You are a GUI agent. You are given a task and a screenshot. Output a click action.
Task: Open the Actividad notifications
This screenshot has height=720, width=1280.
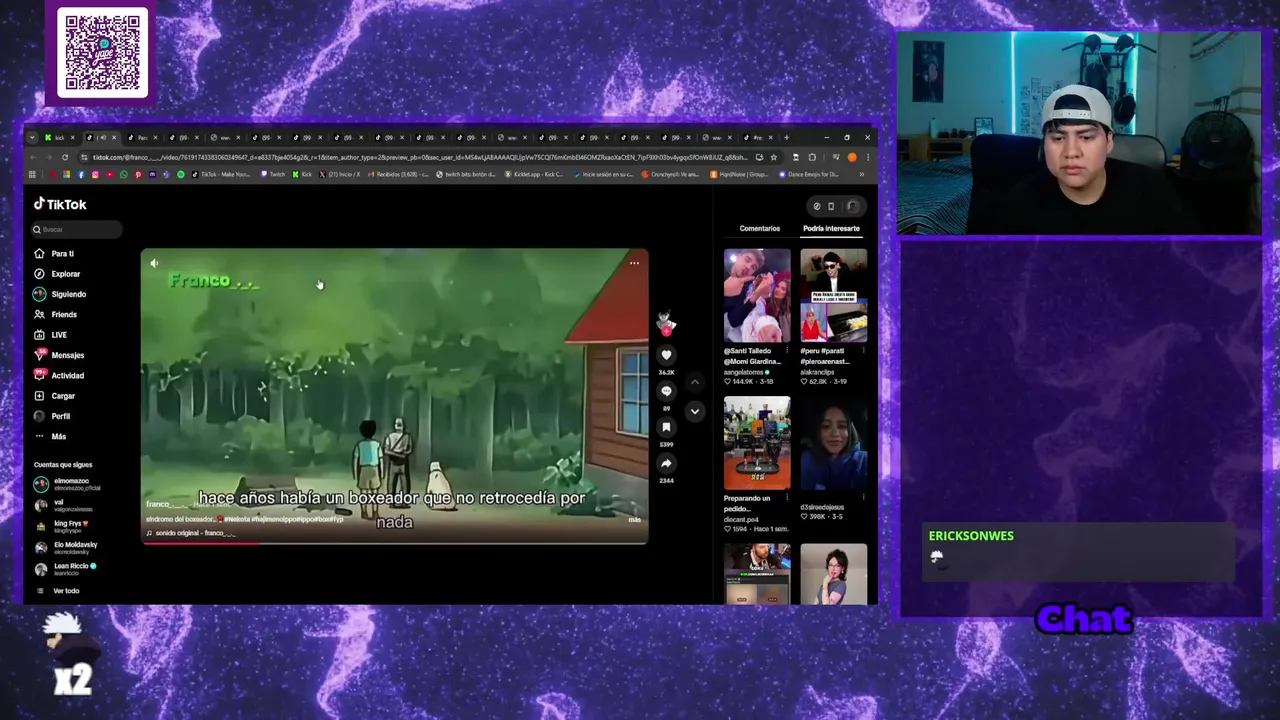click(x=59, y=376)
